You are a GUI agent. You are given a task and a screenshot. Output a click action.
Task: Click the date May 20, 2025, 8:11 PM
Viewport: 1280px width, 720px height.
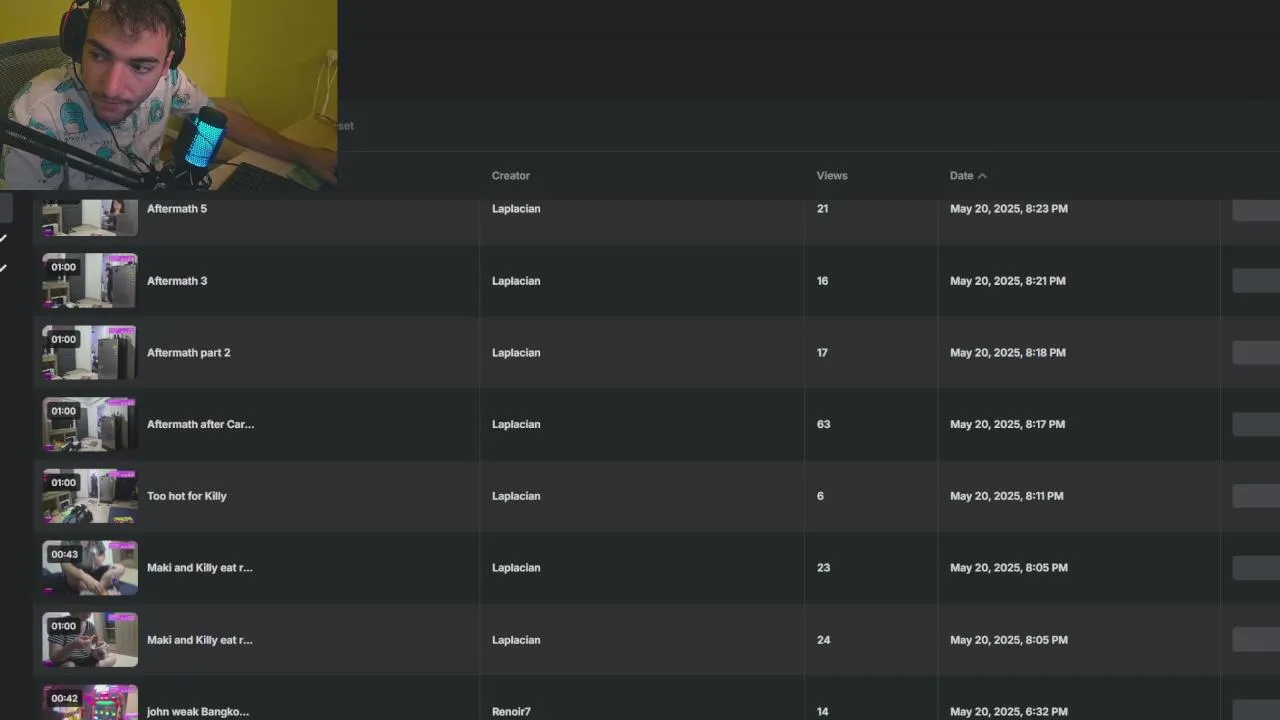1007,496
